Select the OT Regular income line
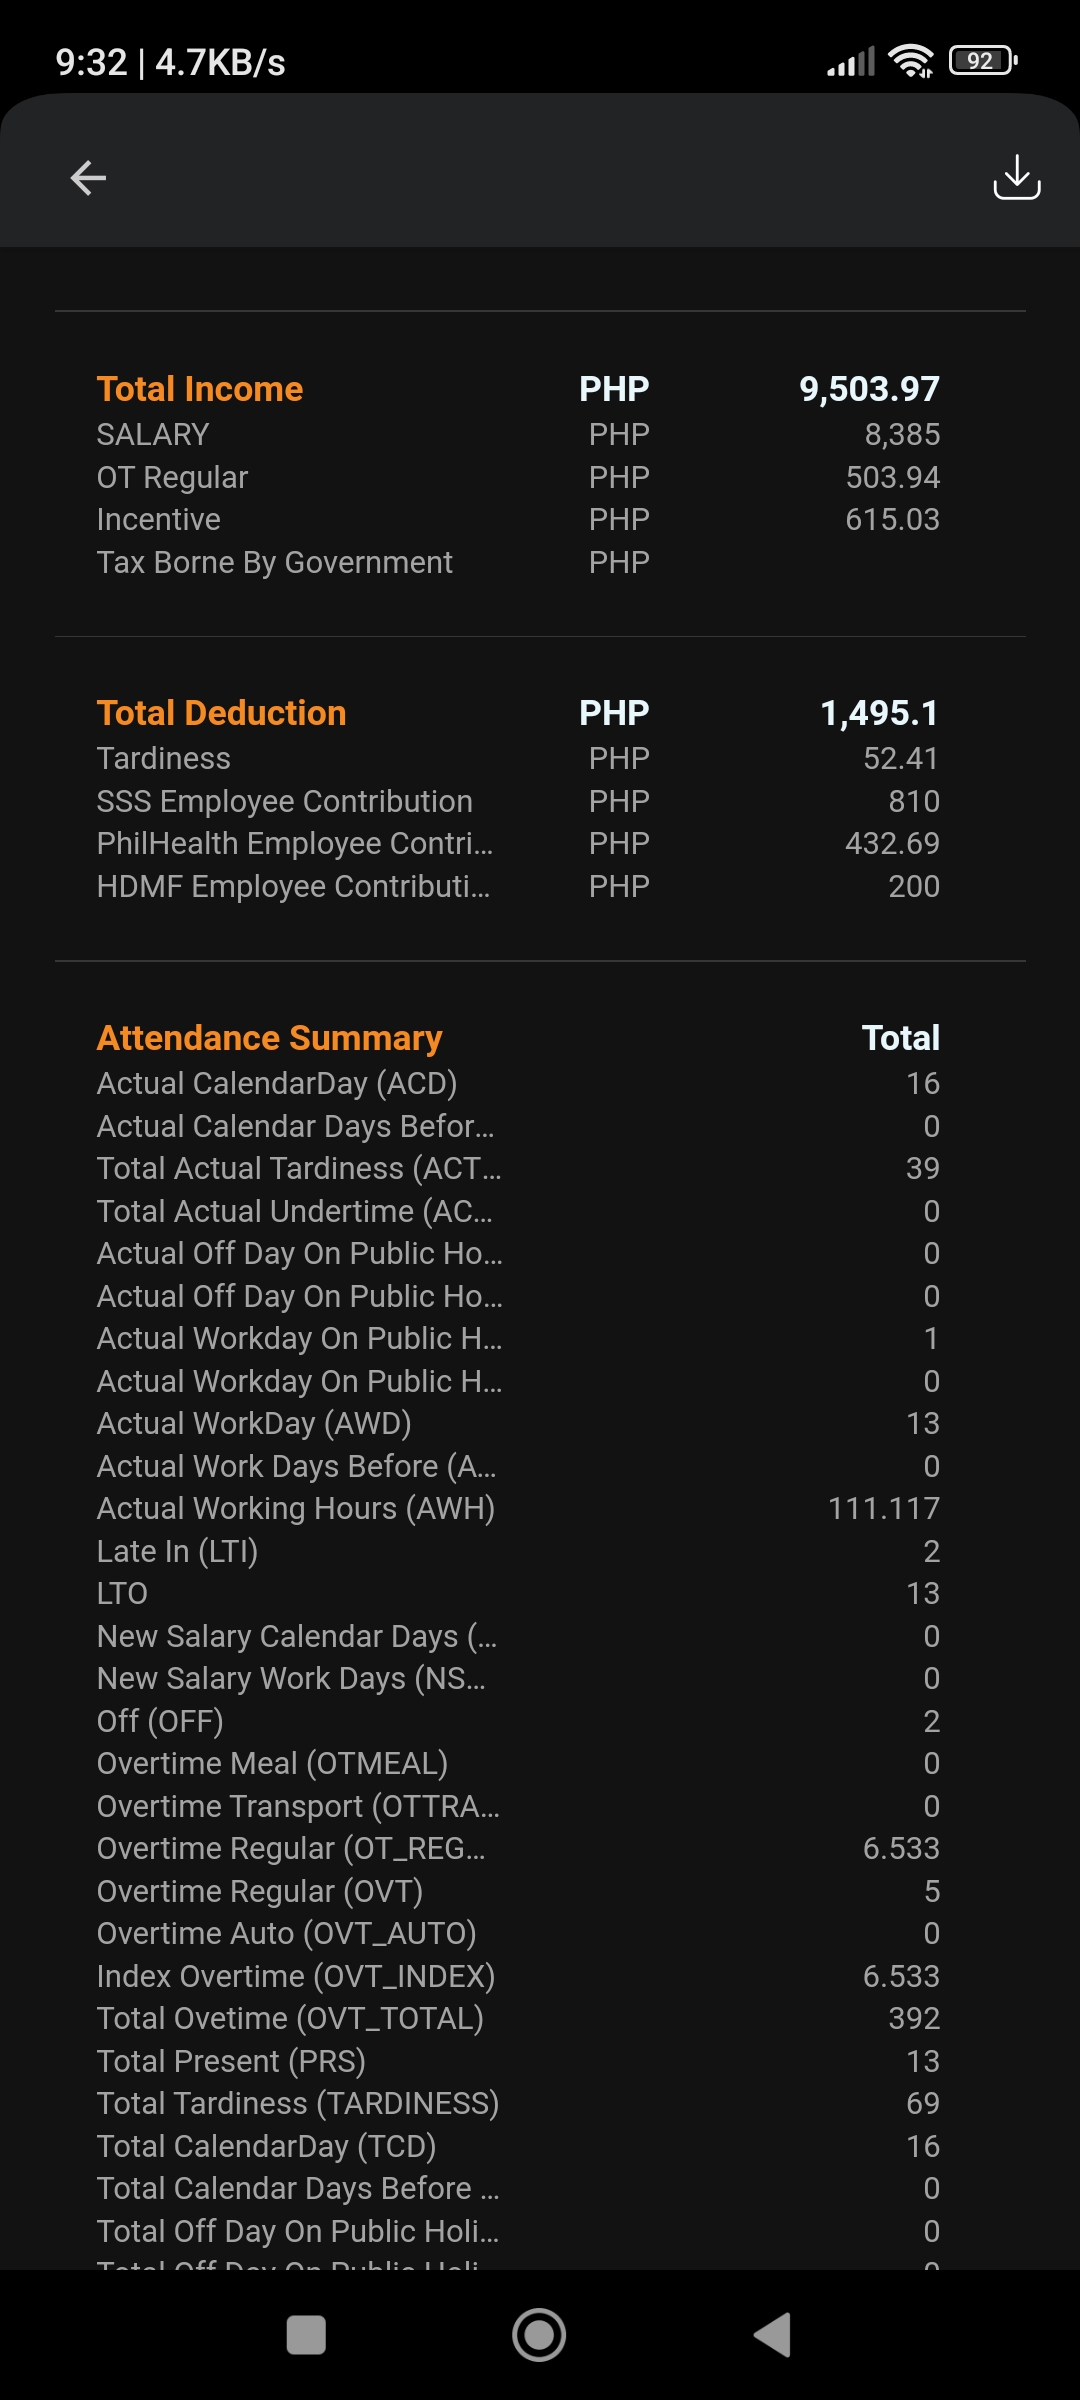 [172, 478]
